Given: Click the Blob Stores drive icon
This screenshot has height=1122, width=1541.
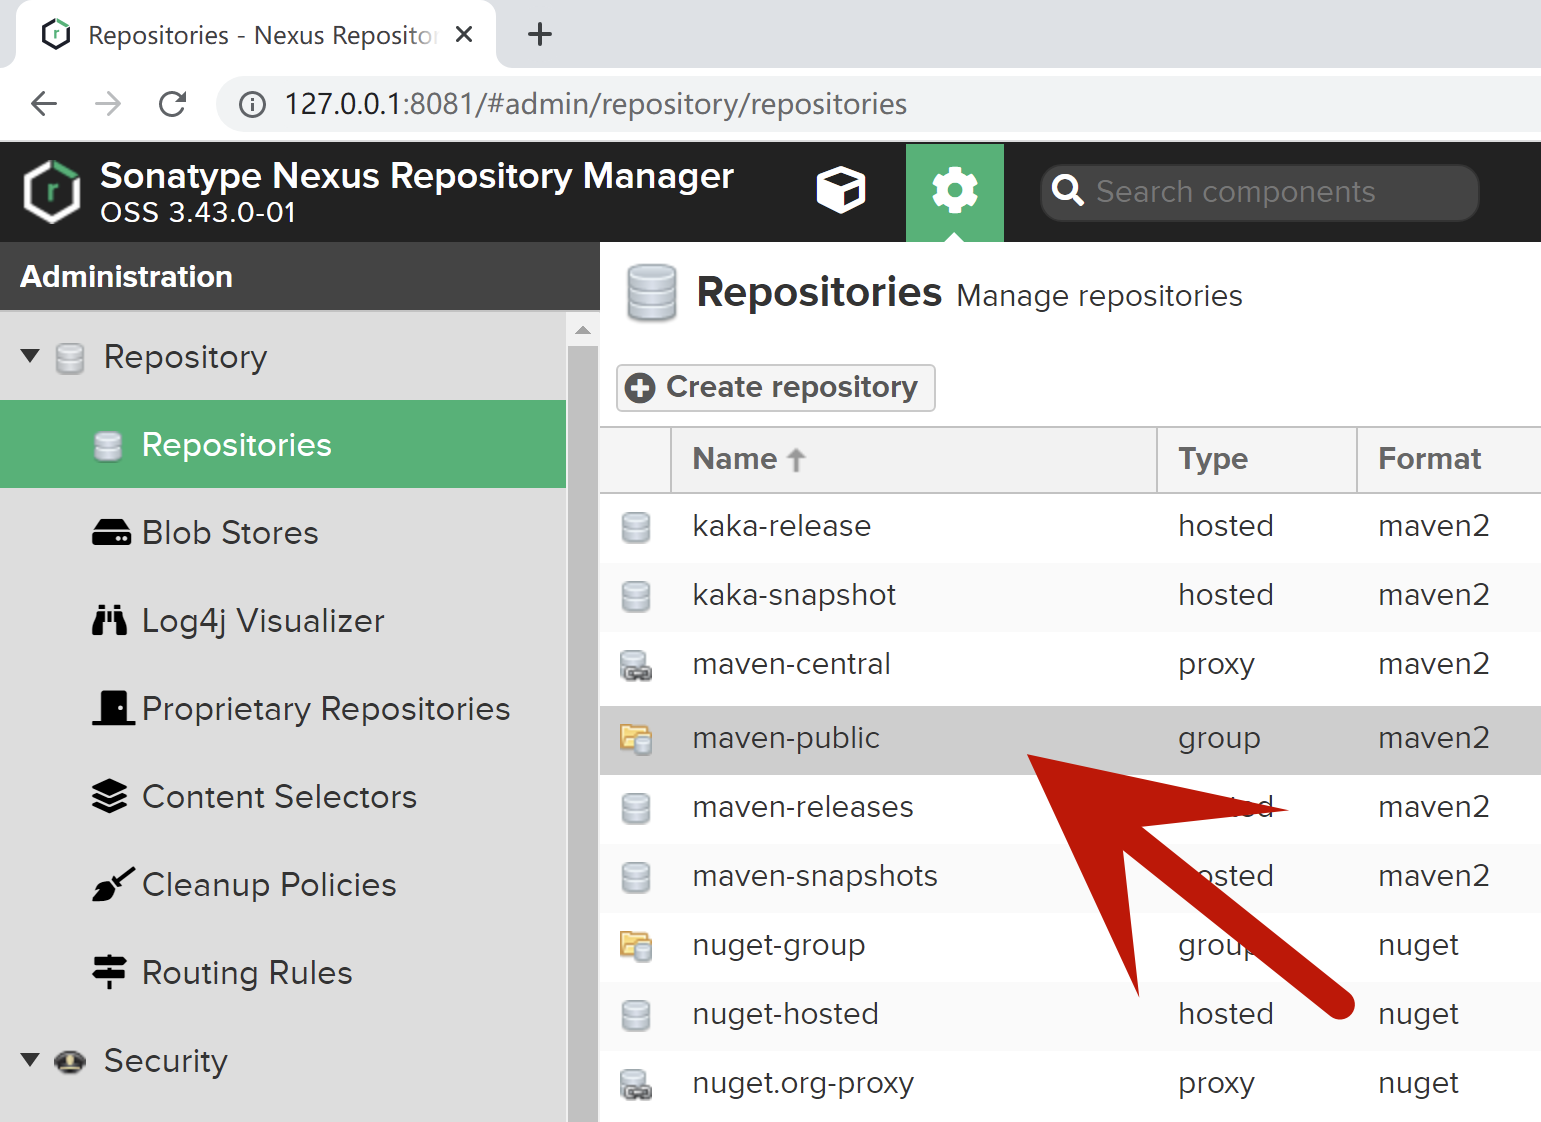Looking at the screenshot, I should [111, 533].
